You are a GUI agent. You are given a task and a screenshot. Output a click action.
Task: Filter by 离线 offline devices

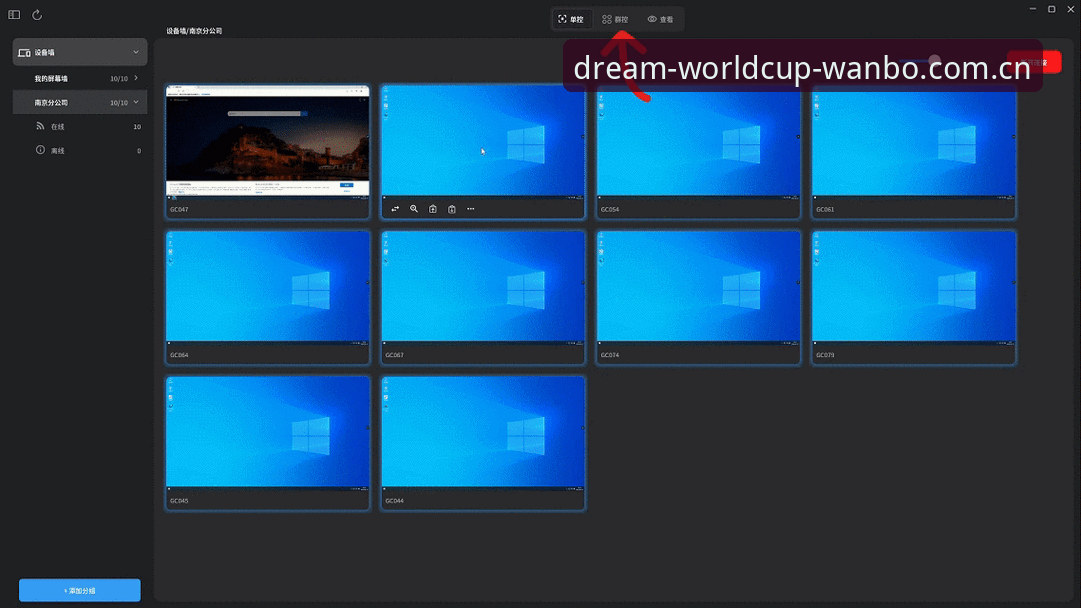click(80, 150)
